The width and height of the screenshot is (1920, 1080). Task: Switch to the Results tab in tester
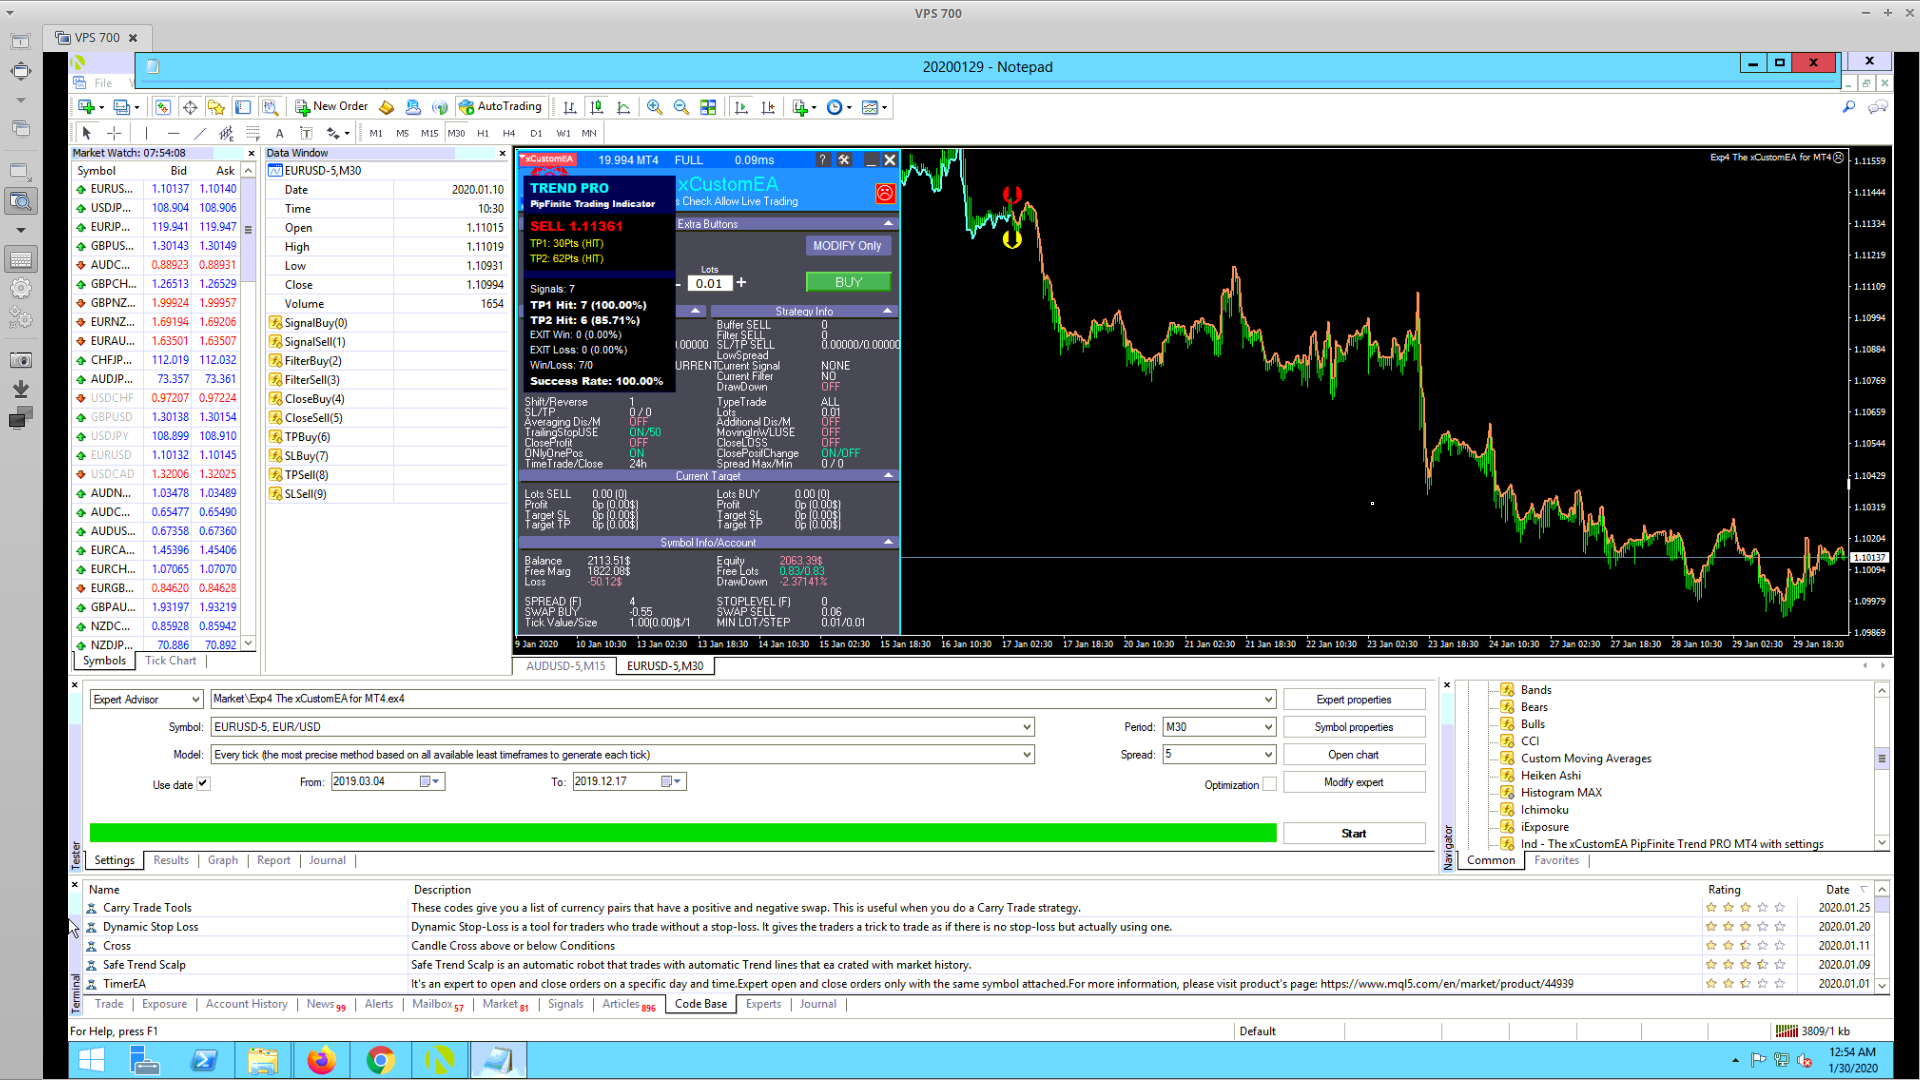pos(171,861)
